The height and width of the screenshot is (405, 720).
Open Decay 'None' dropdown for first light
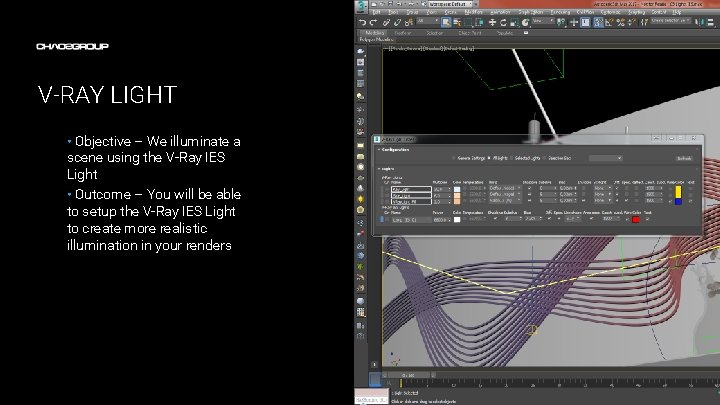click(602, 188)
